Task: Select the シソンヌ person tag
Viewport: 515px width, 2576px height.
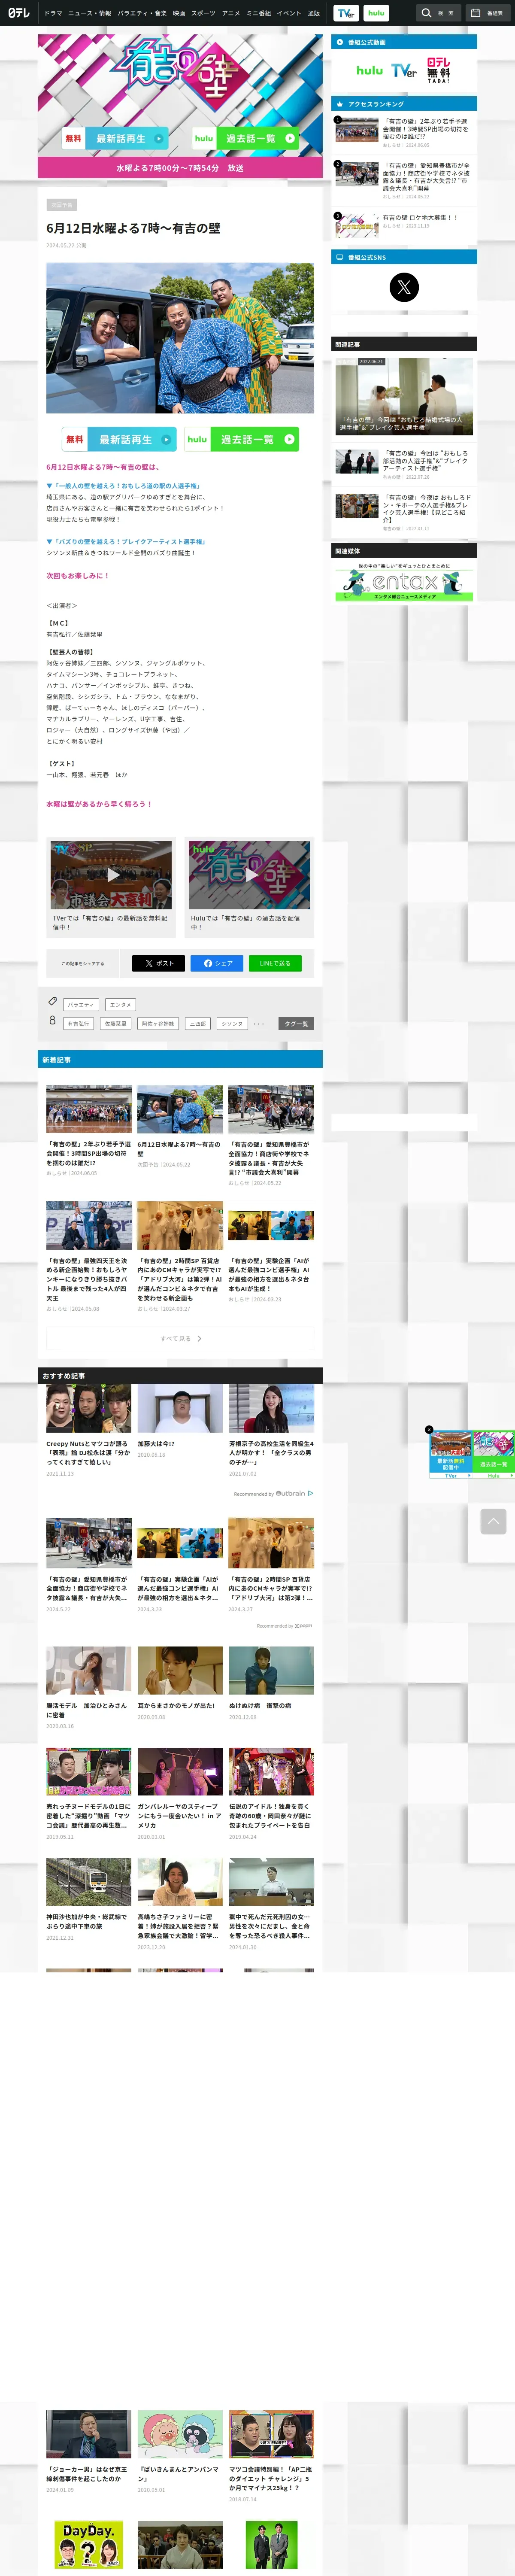Action: tap(232, 1023)
